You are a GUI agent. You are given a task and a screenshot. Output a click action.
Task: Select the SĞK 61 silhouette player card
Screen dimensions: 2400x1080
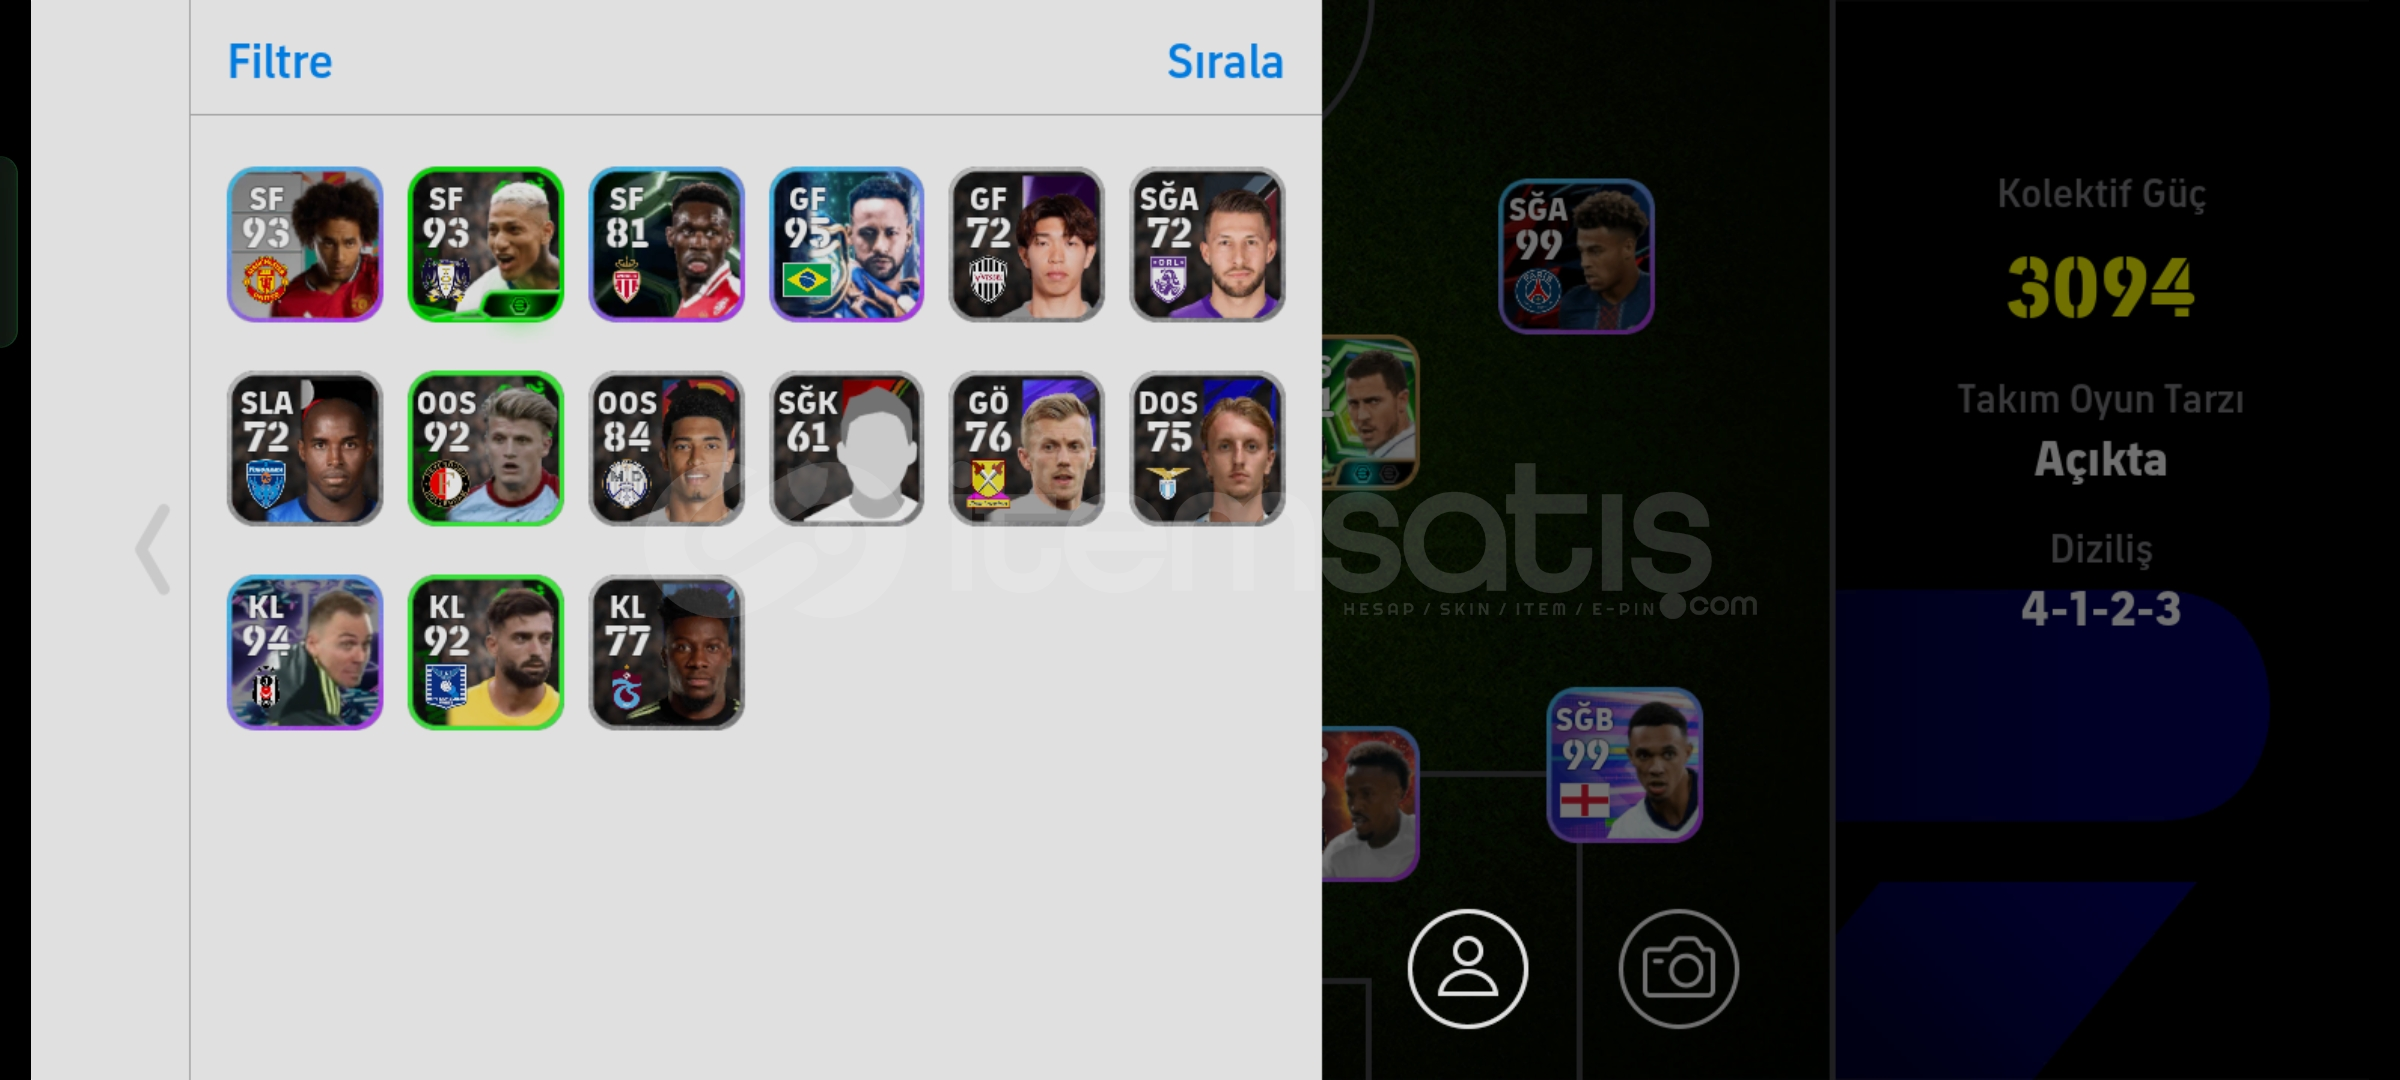pyautogui.click(x=846, y=448)
